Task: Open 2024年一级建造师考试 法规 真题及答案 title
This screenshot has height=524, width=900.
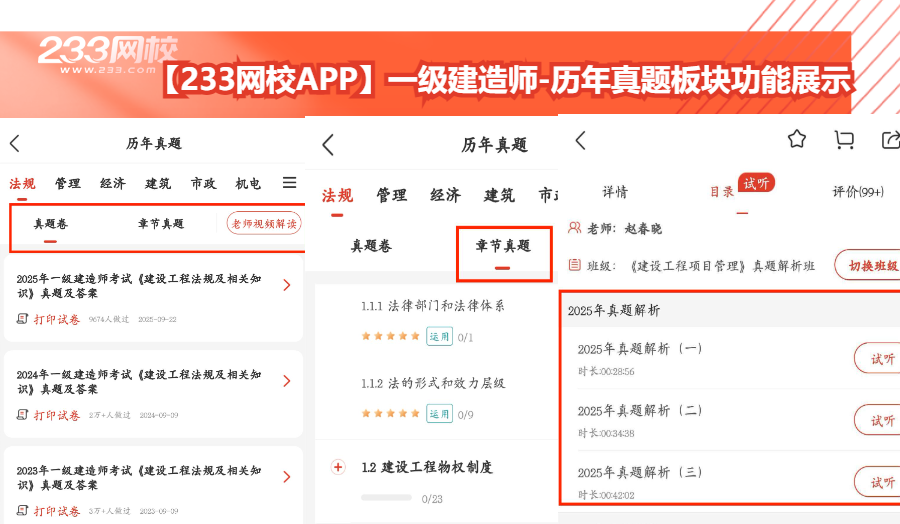Action: pos(139,382)
